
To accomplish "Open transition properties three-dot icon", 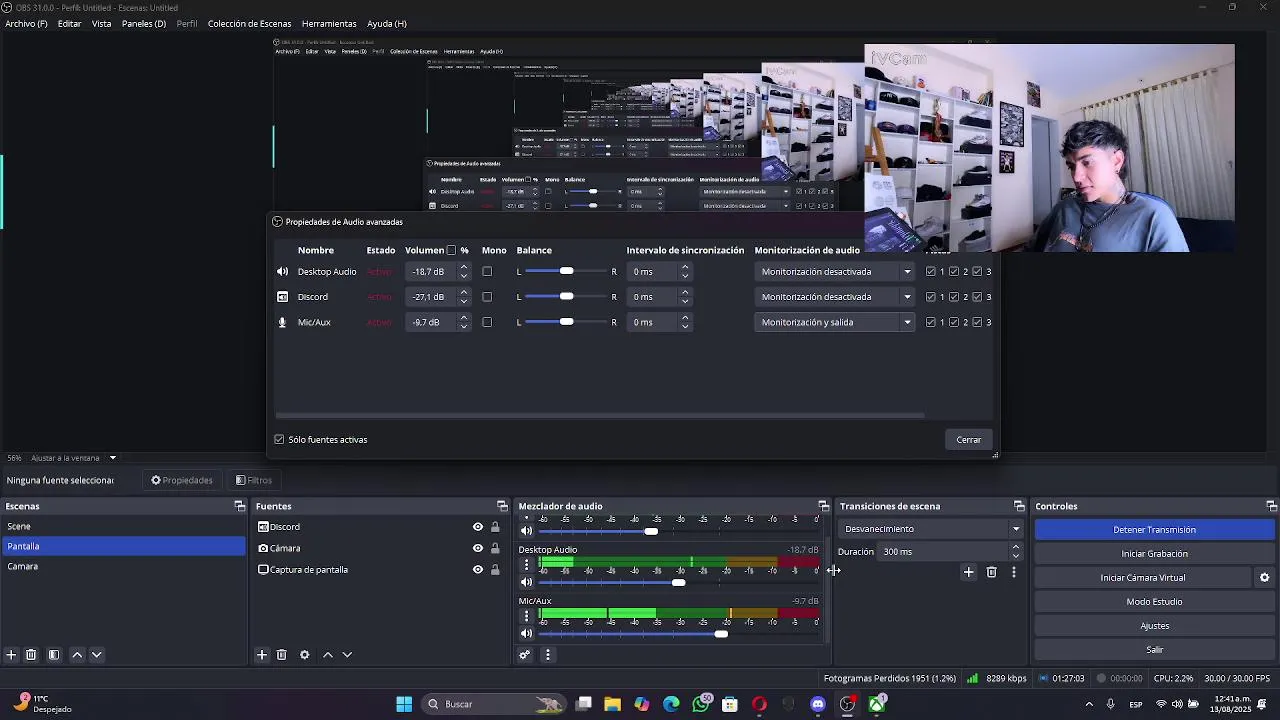I will [x=1014, y=572].
